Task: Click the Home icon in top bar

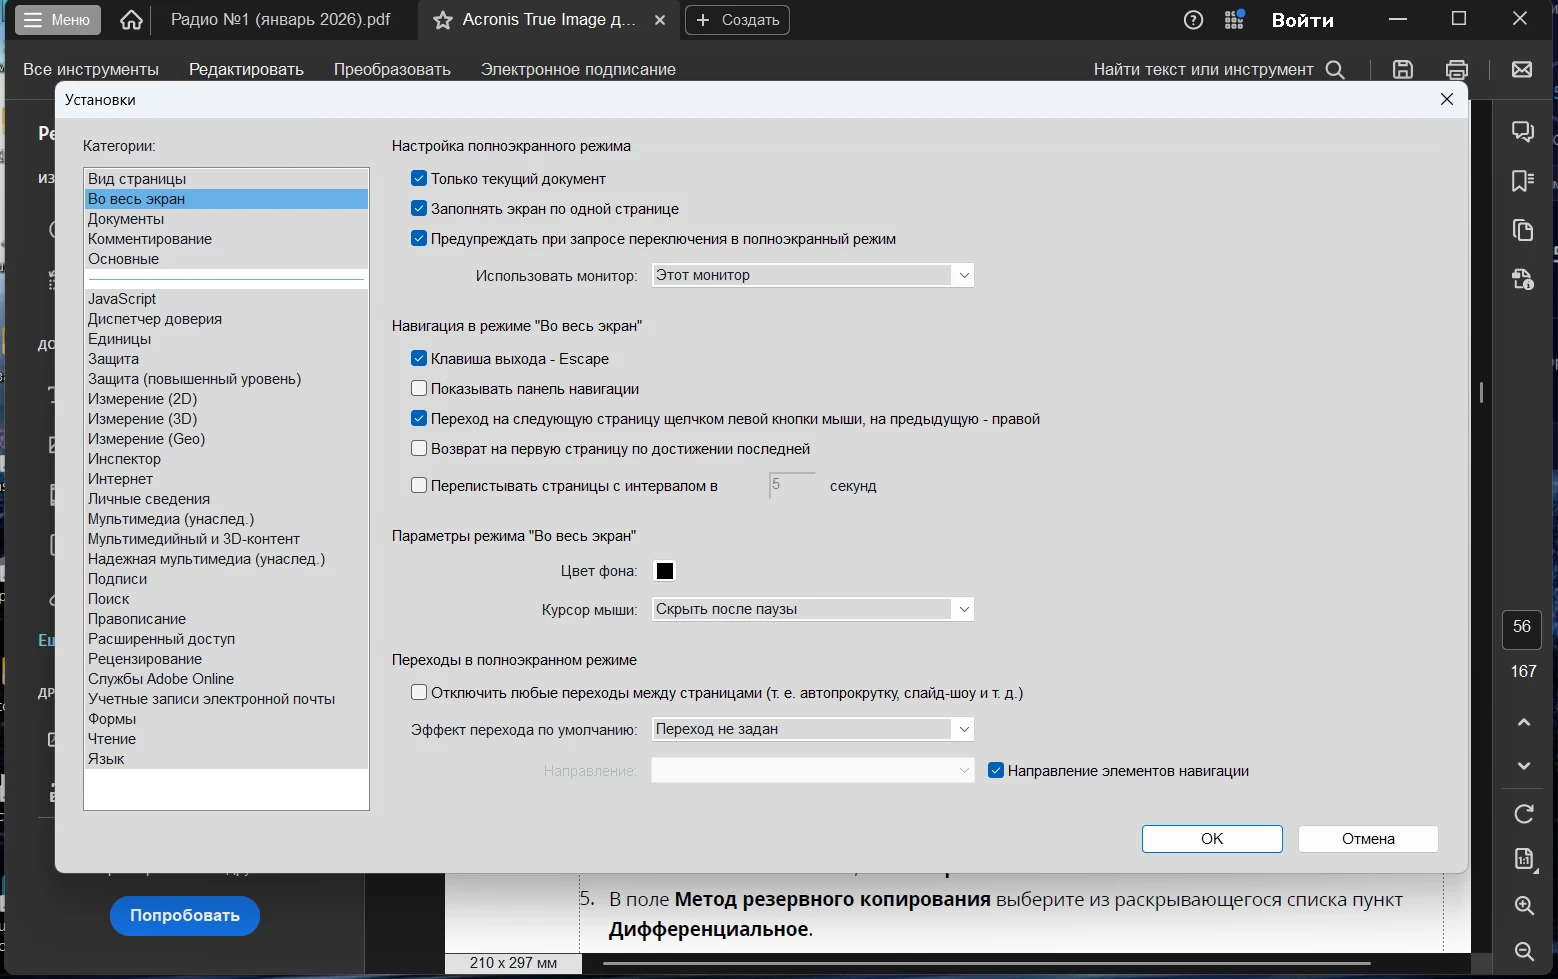Action: (x=131, y=20)
